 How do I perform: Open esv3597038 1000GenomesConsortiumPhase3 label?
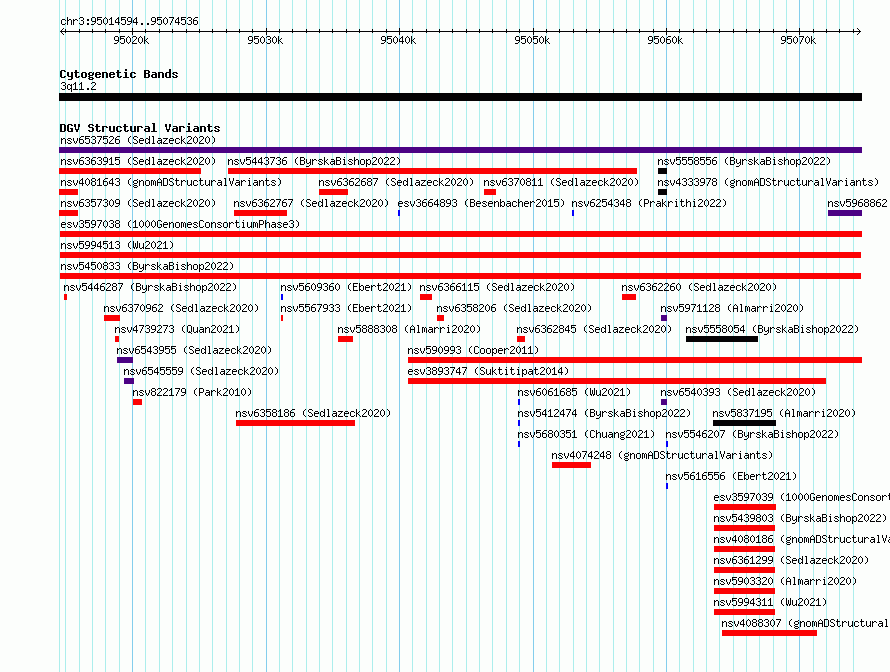pos(180,224)
